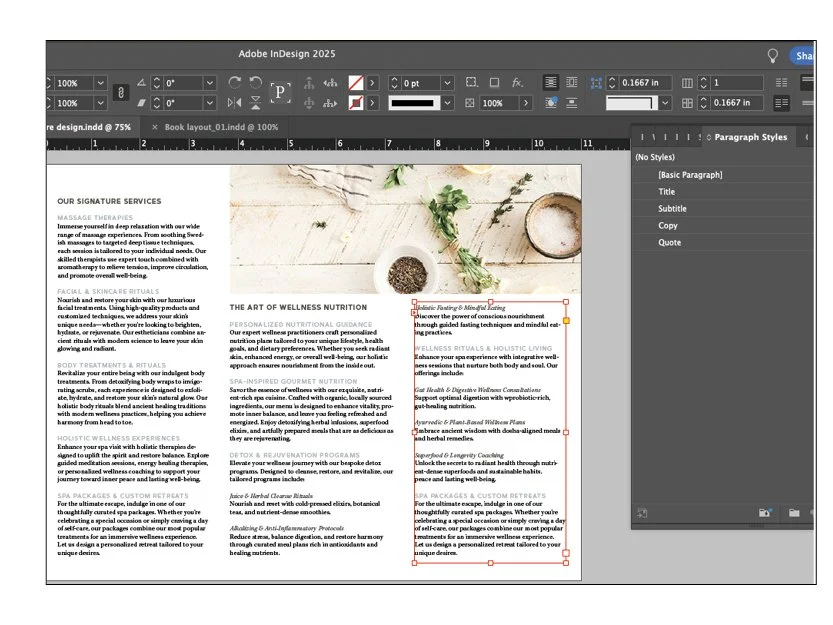Select the Quote style in Paragraph Styles
This screenshot has height=625, width=833.
point(668,242)
